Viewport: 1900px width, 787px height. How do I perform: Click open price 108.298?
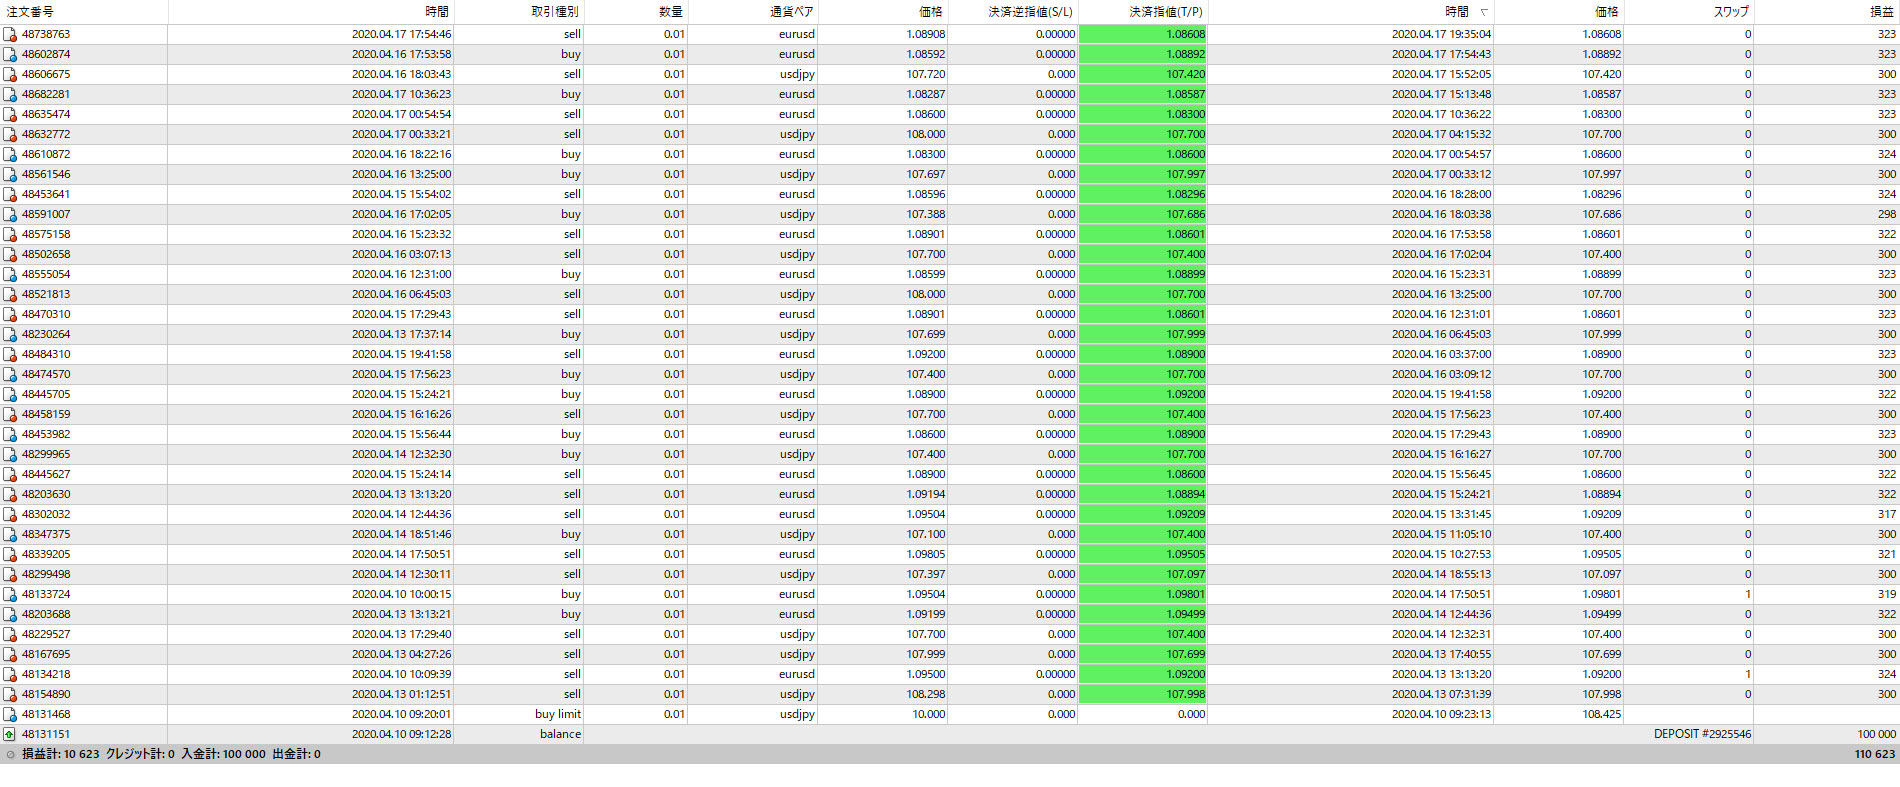925,694
